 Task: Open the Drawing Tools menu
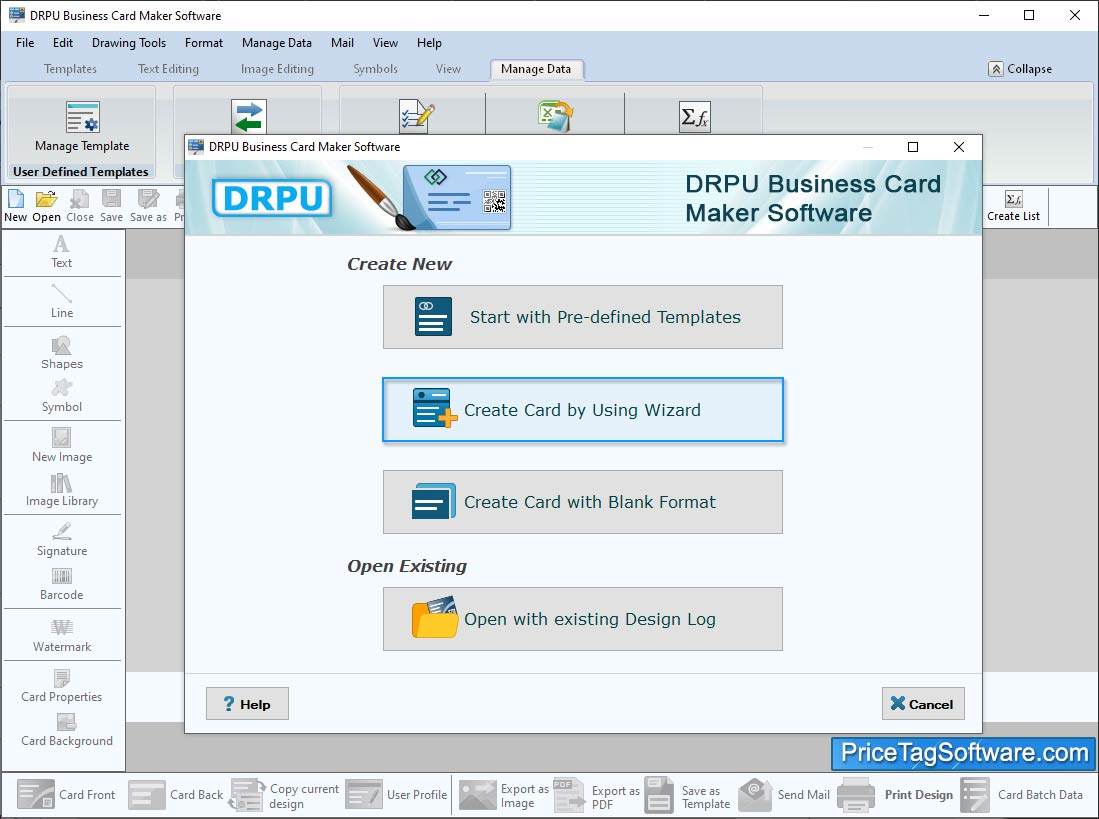pyautogui.click(x=129, y=43)
